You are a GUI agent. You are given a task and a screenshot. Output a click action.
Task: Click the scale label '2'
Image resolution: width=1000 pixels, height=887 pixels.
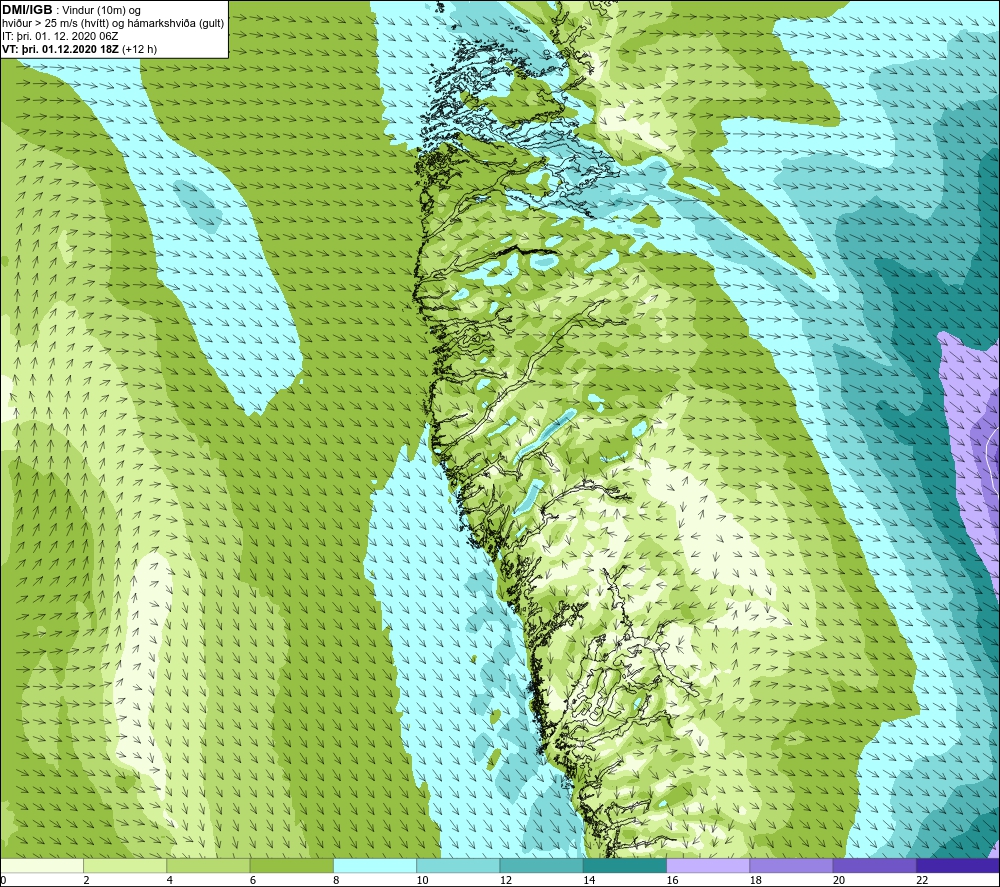pyautogui.click(x=86, y=881)
